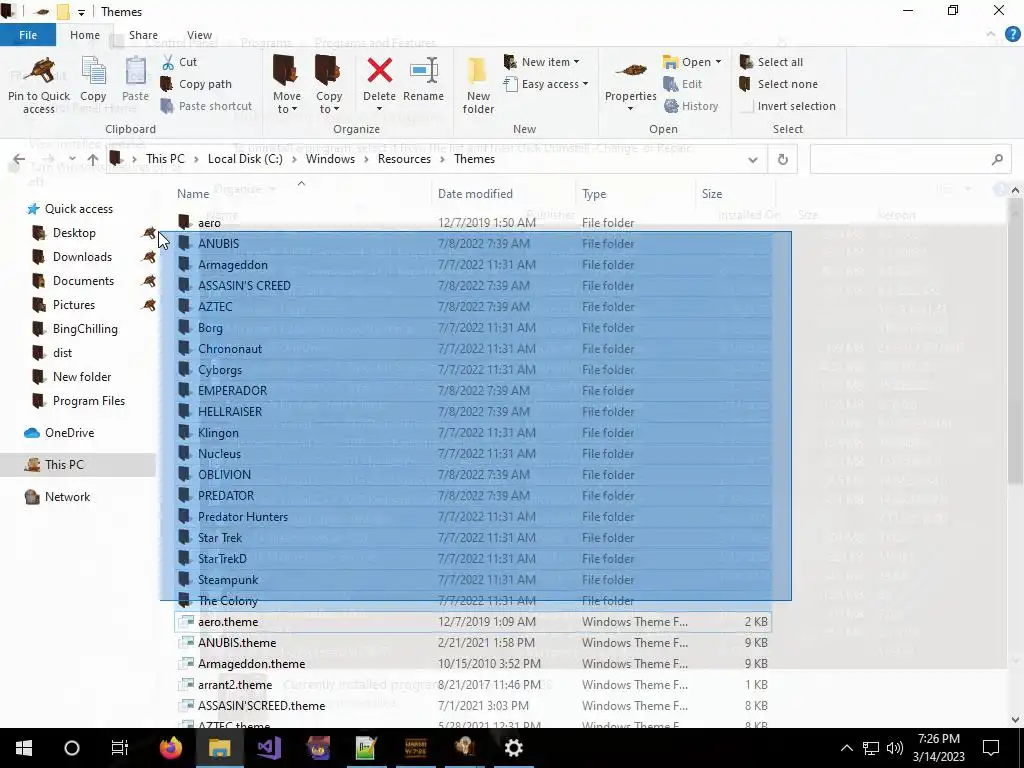Click the Select none icon
Viewport: 1024px width, 768px height.
(745, 84)
